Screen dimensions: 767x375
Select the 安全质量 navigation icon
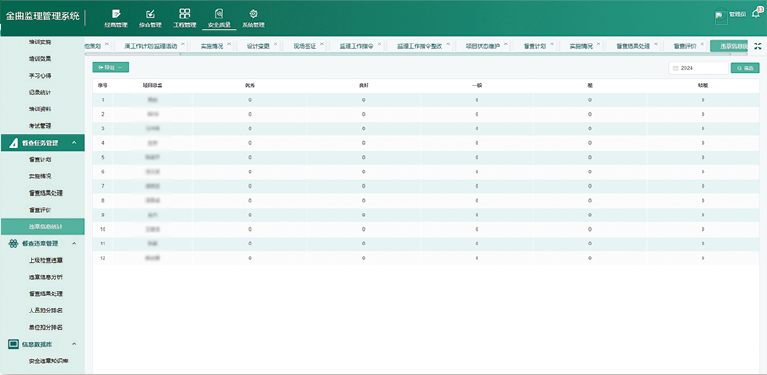(219, 18)
